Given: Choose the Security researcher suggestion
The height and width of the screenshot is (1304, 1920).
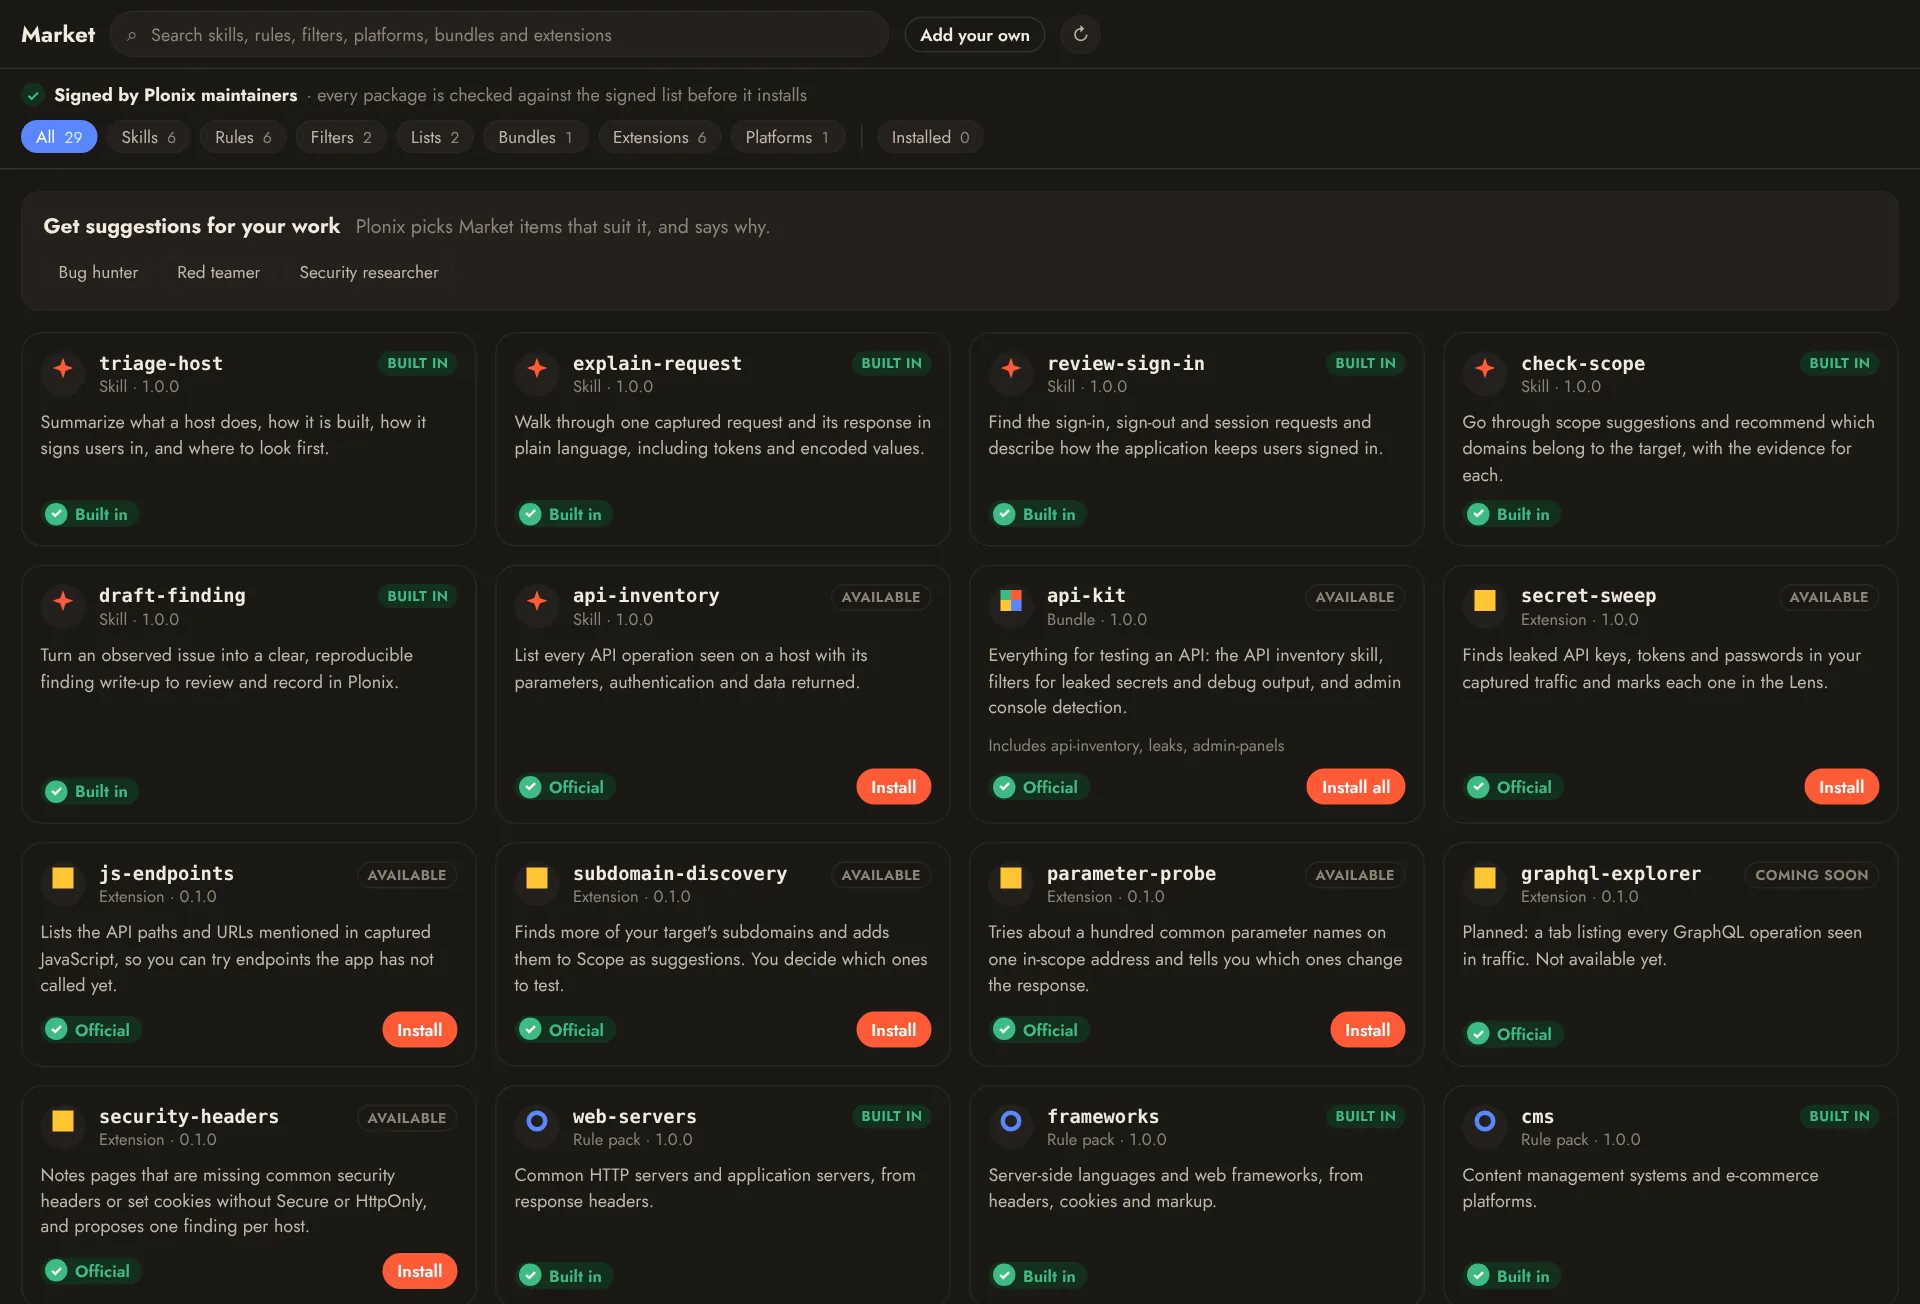Looking at the screenshot, I should point(369,272).
